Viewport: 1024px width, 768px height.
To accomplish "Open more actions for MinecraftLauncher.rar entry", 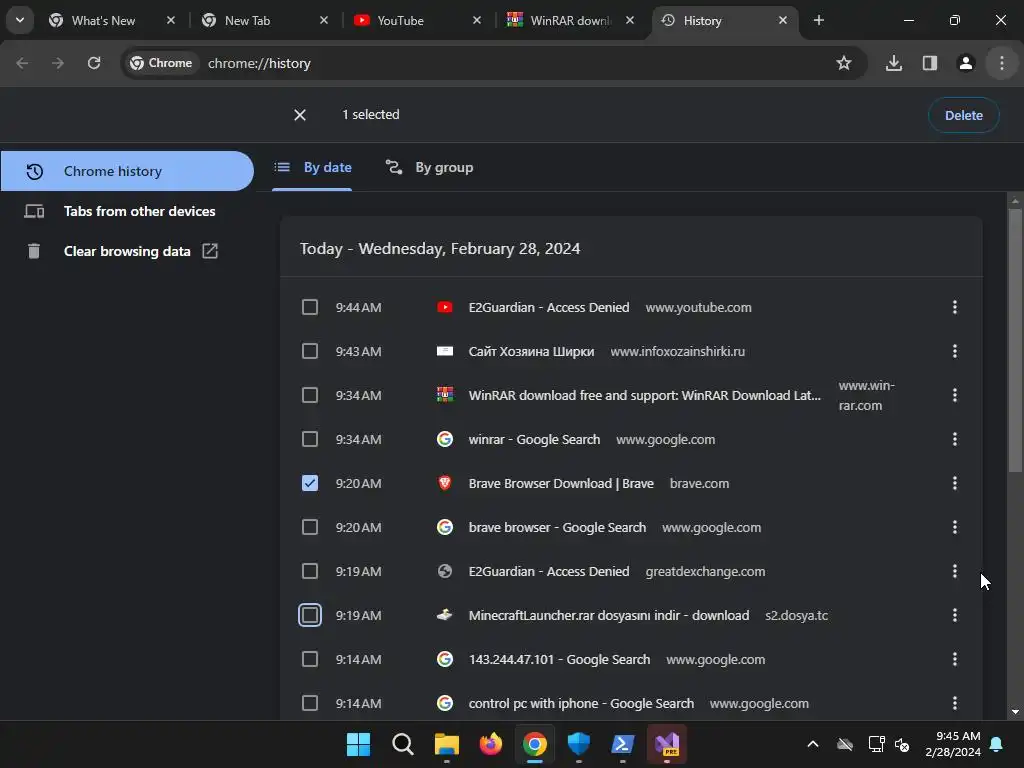I will pos(954,615).
